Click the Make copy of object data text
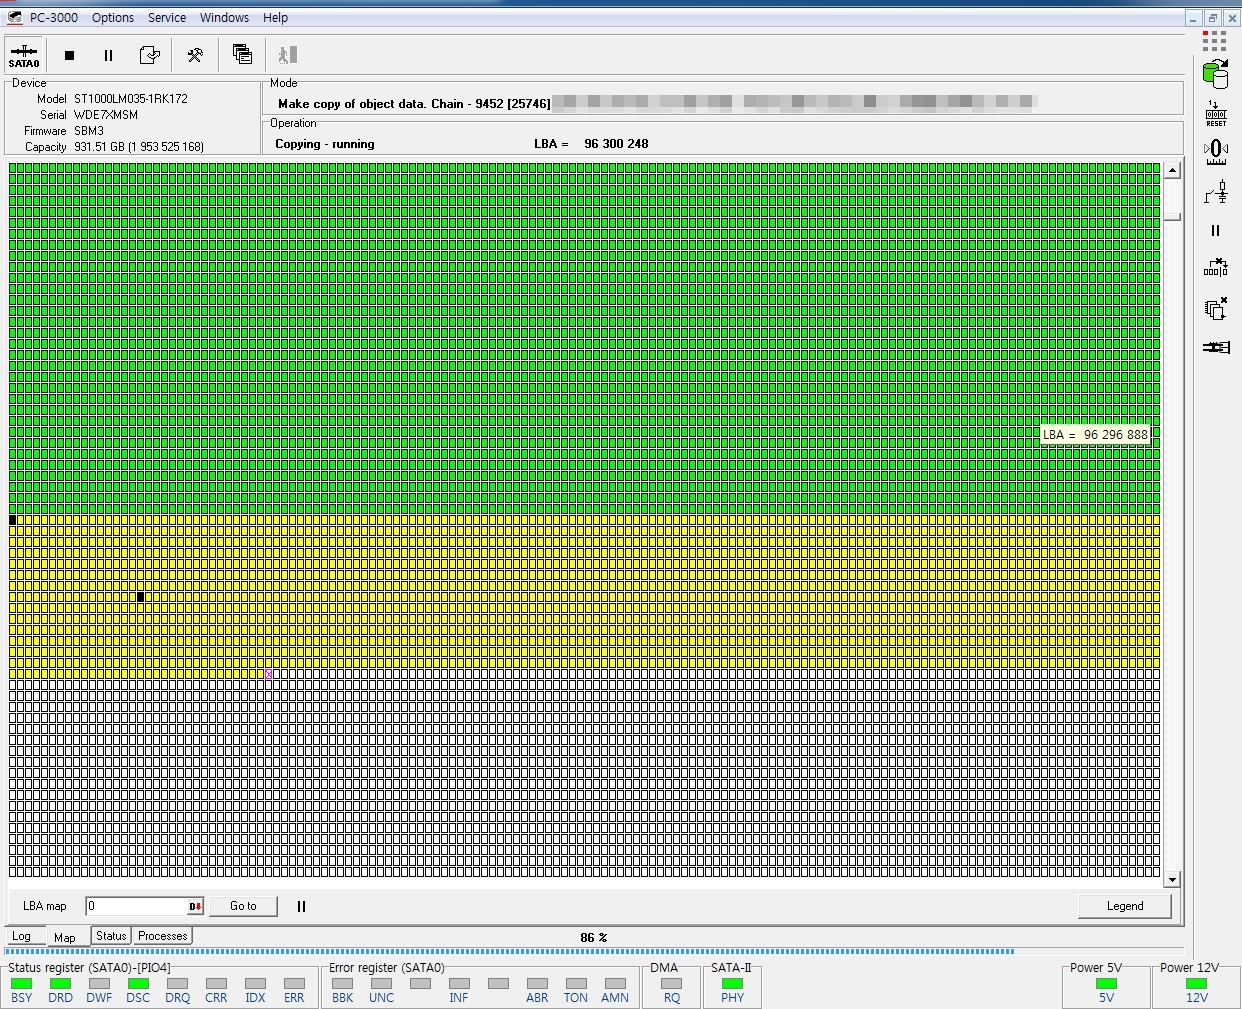The image size is (1242, 1009). [x=353, y=104]
